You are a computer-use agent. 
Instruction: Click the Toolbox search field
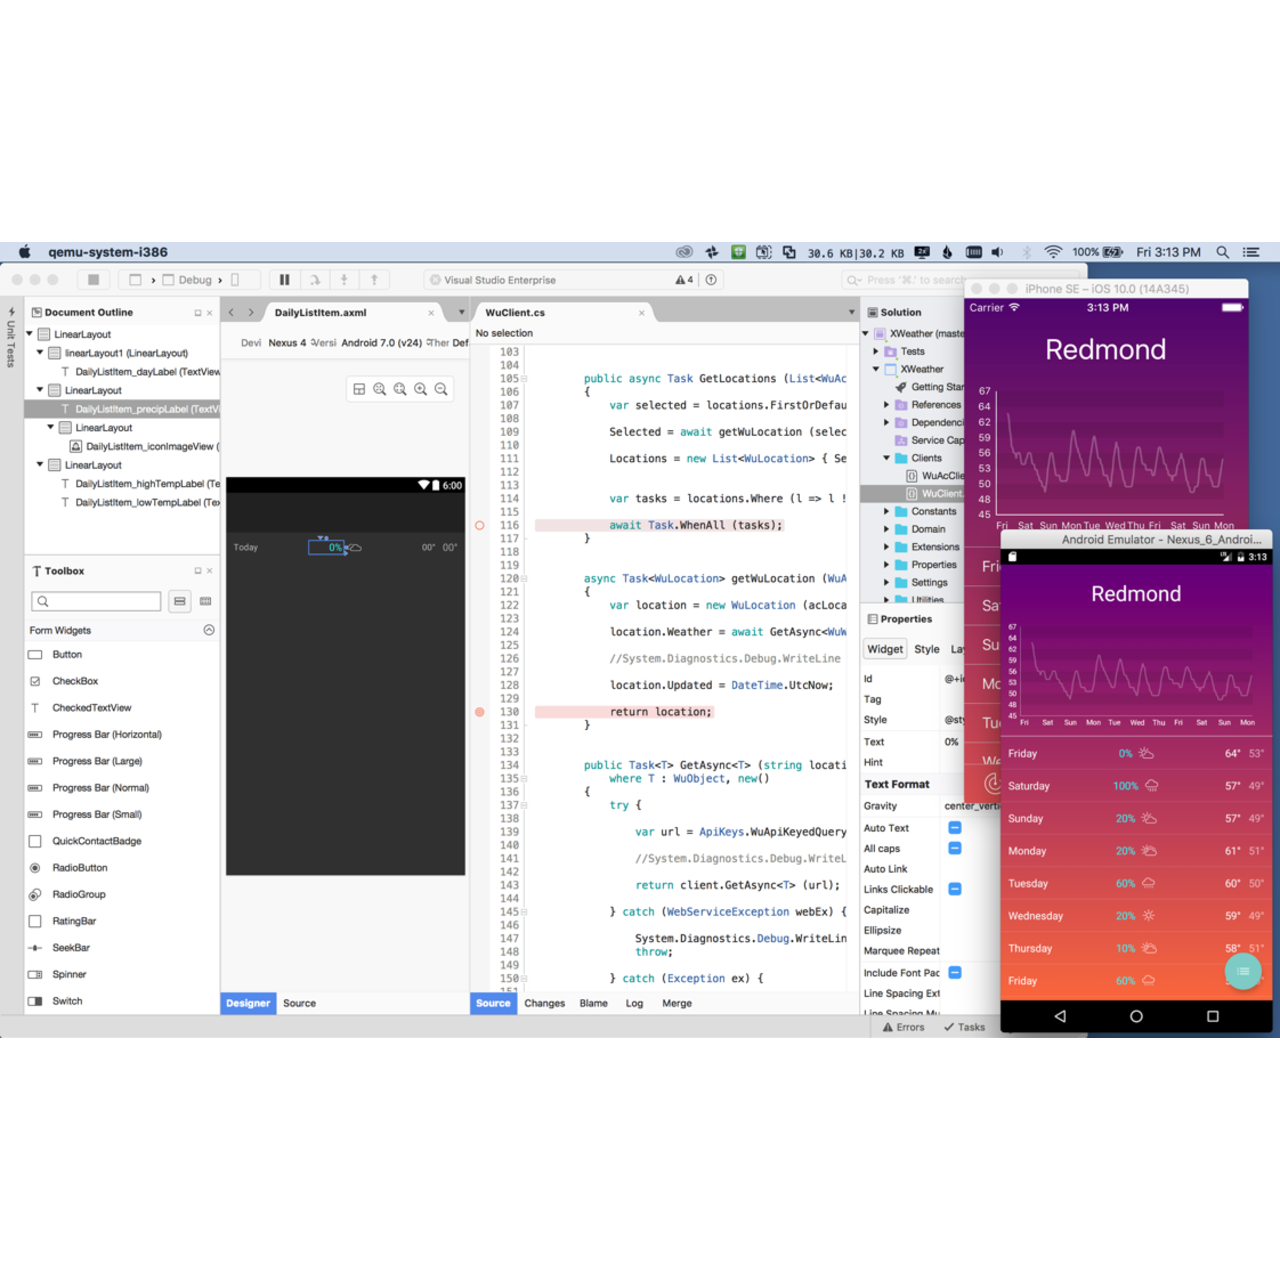point(96,601)
